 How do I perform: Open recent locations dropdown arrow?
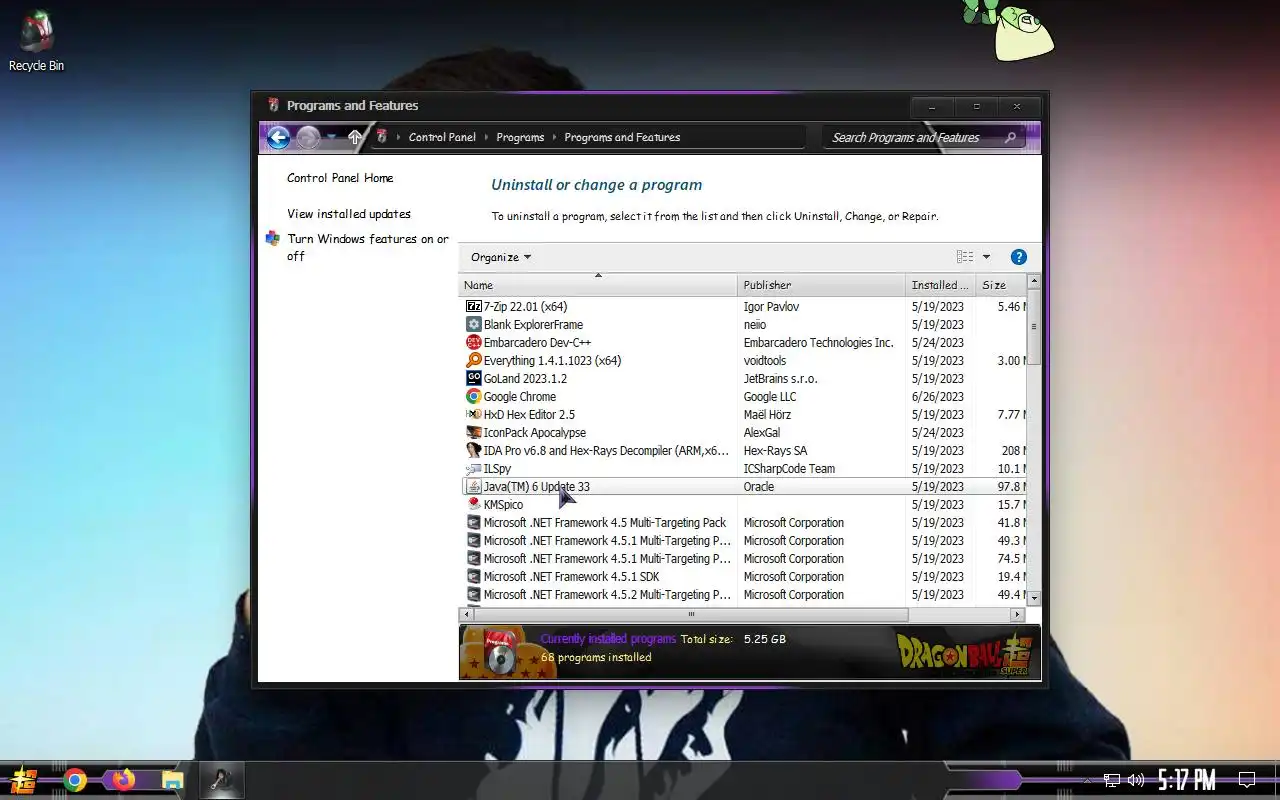(x=332, y=138)
